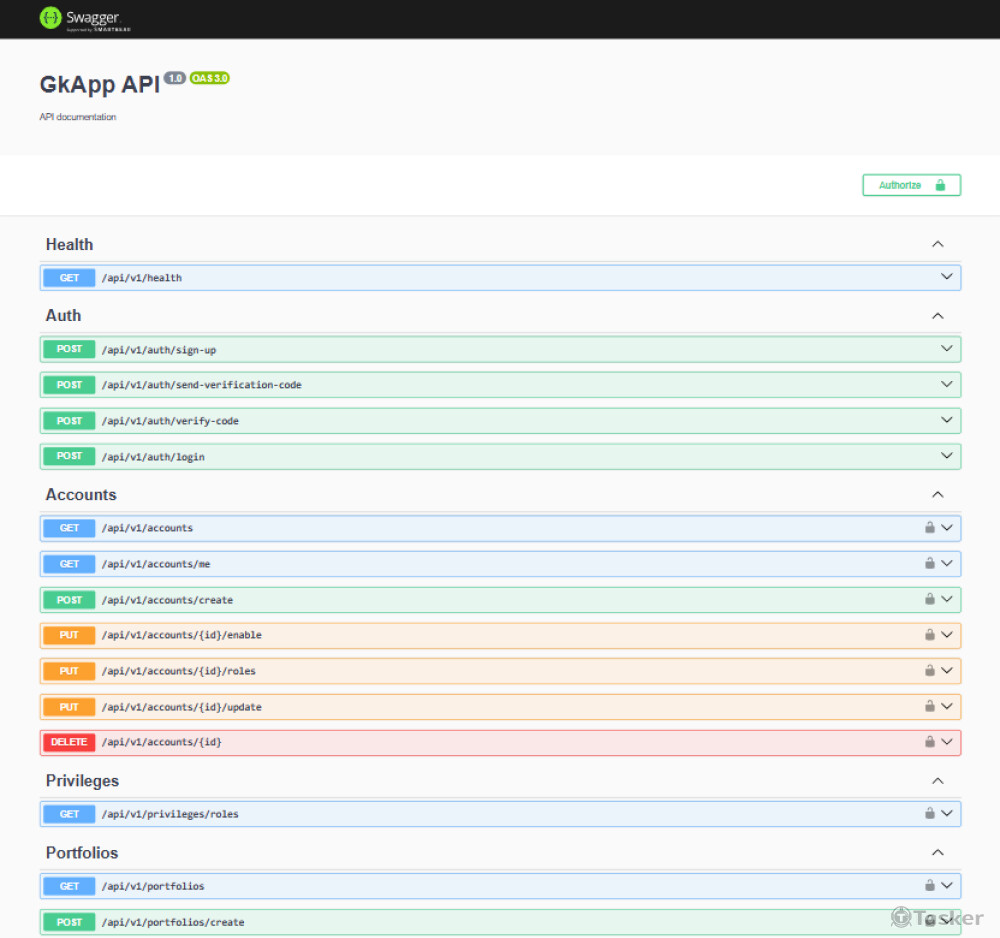The height and width of the screenshot is (938, 1000).
Task: Open the Authorize button
Action: [x=911, y=185]
